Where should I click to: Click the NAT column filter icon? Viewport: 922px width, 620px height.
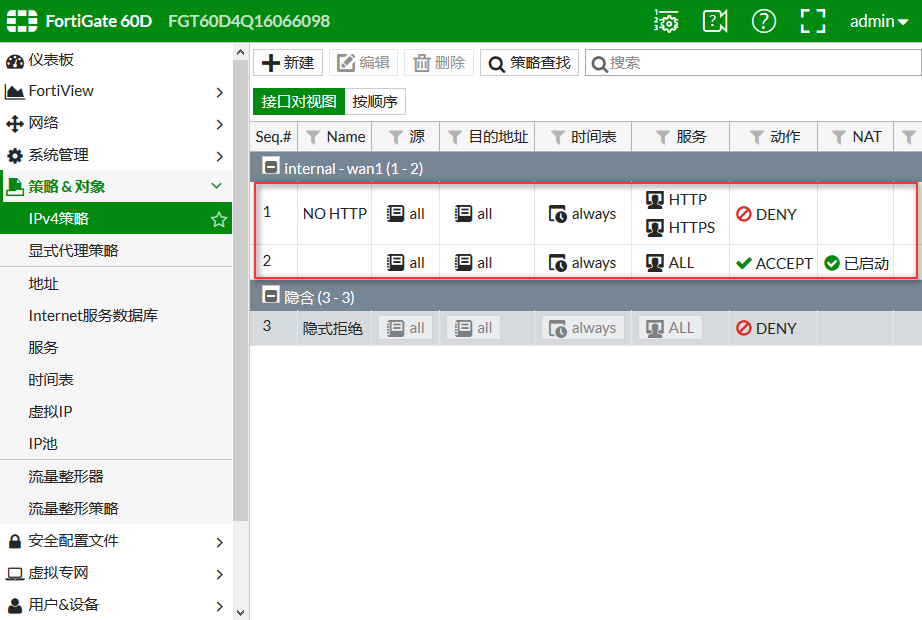(x=839, y=138)
